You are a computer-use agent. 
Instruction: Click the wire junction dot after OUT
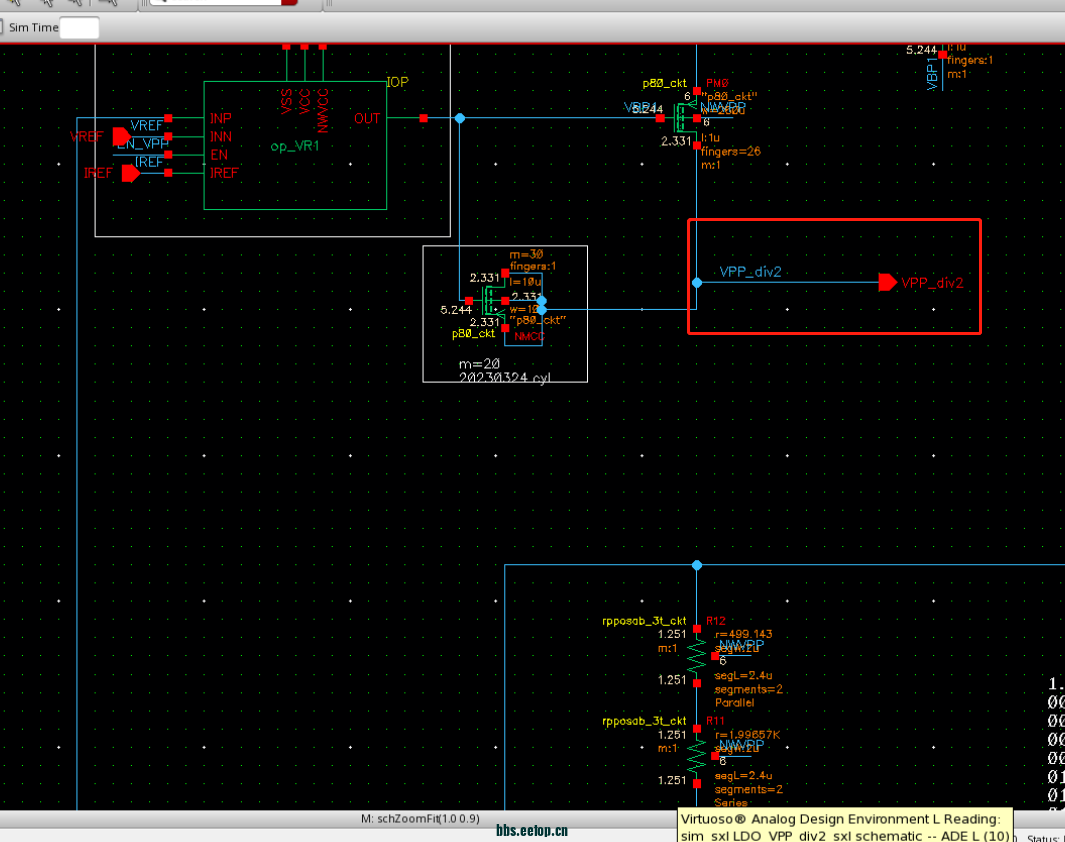pos(460,118)
